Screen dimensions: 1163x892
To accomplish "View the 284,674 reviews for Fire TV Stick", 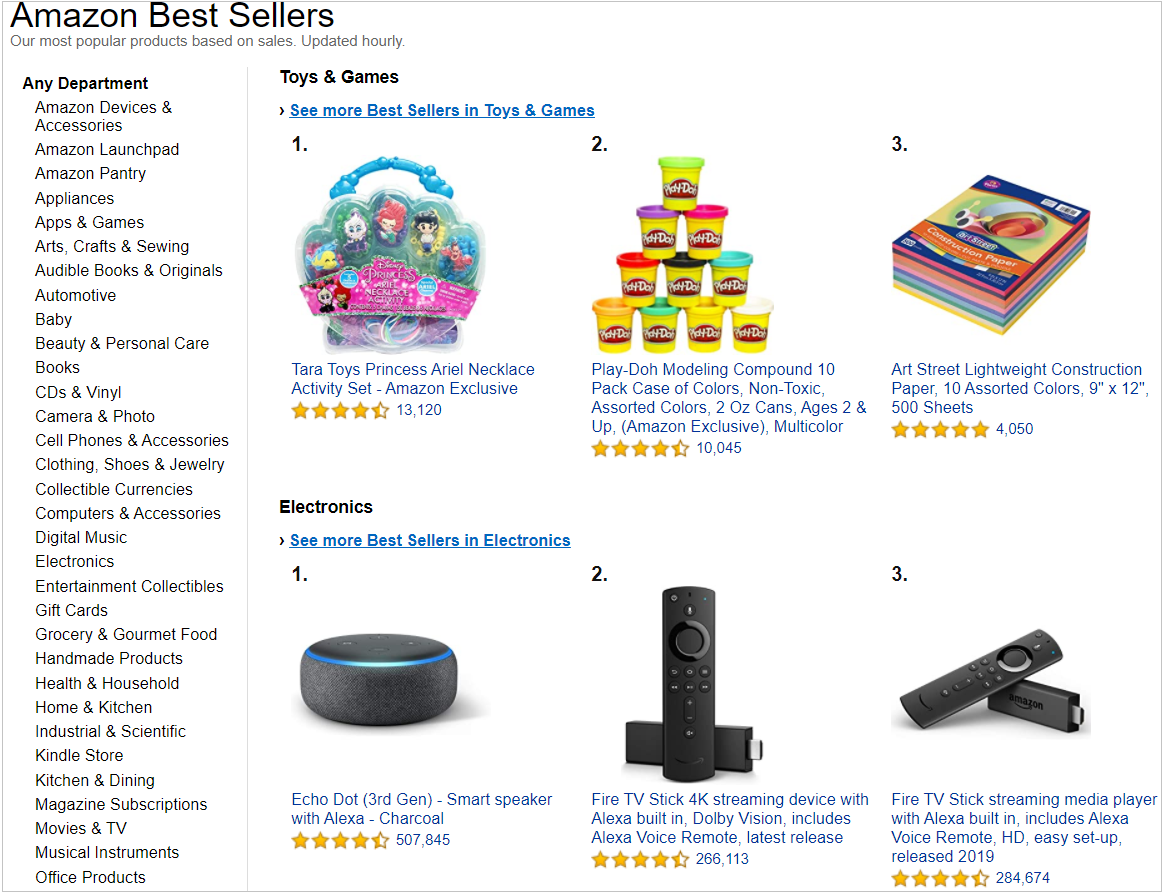I will click(x=1023, y=878).
